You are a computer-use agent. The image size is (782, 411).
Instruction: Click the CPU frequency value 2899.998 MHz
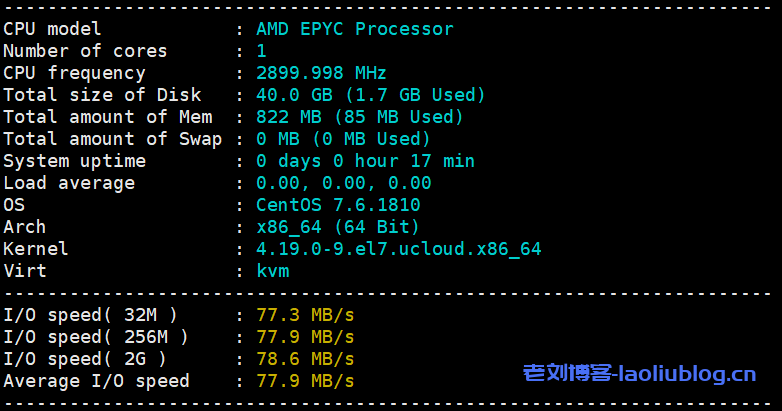[321, 73]
